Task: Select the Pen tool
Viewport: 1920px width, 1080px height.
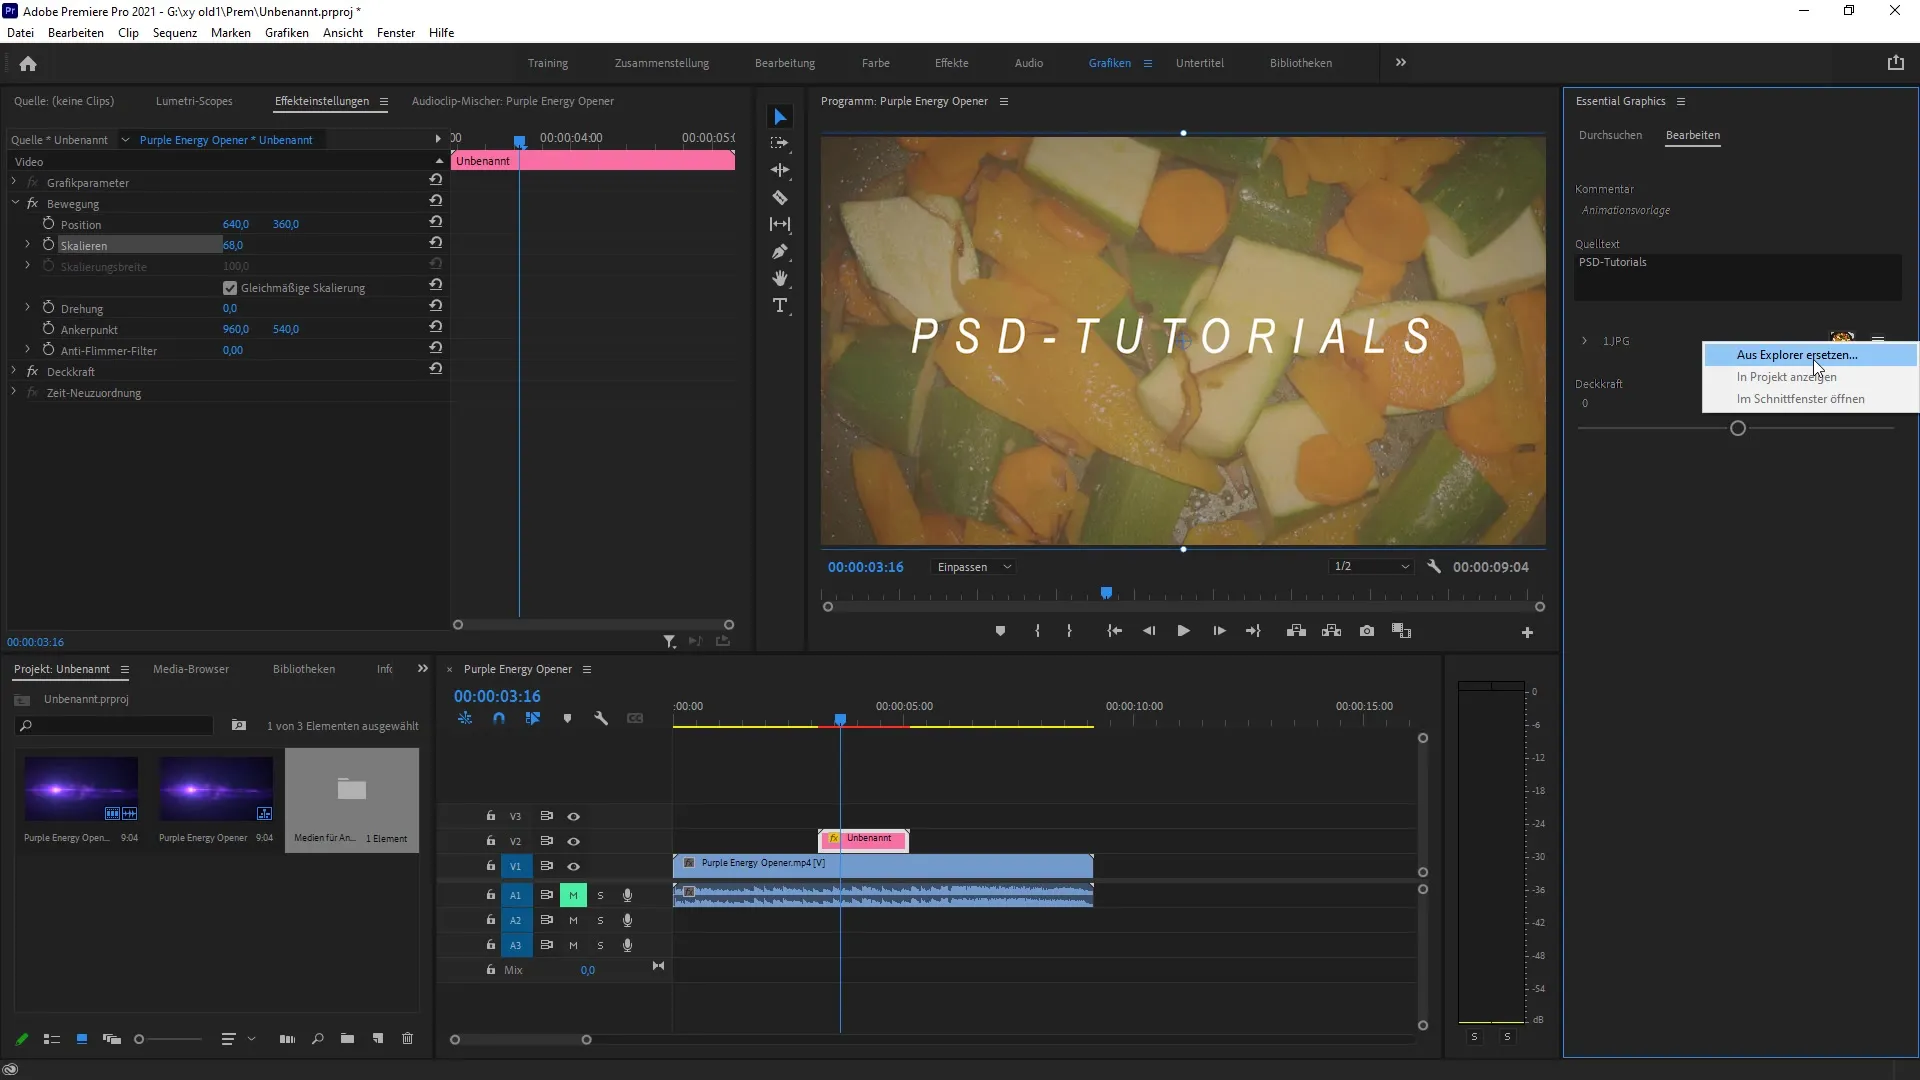Action: 780,251
